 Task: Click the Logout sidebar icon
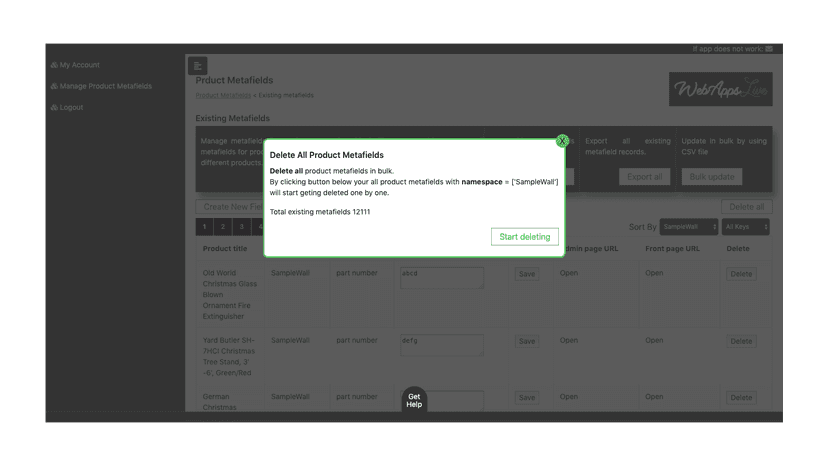tap(54, 107)
